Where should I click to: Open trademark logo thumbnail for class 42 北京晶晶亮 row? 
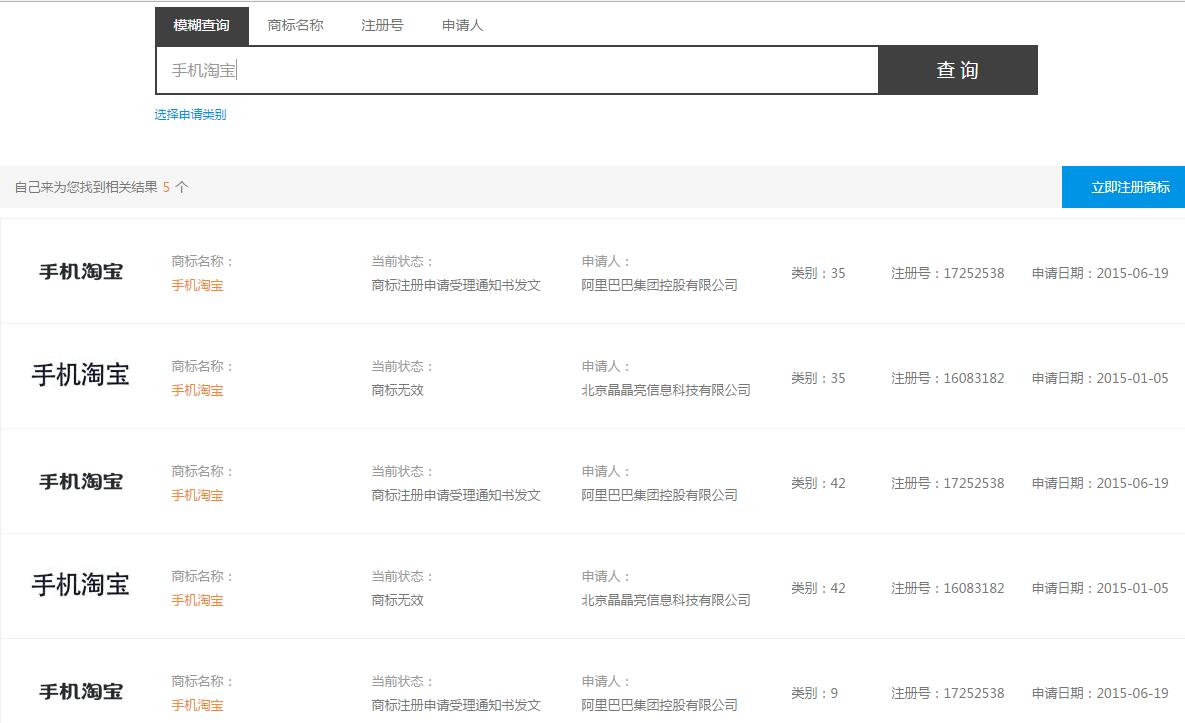(x=81, y=585)
